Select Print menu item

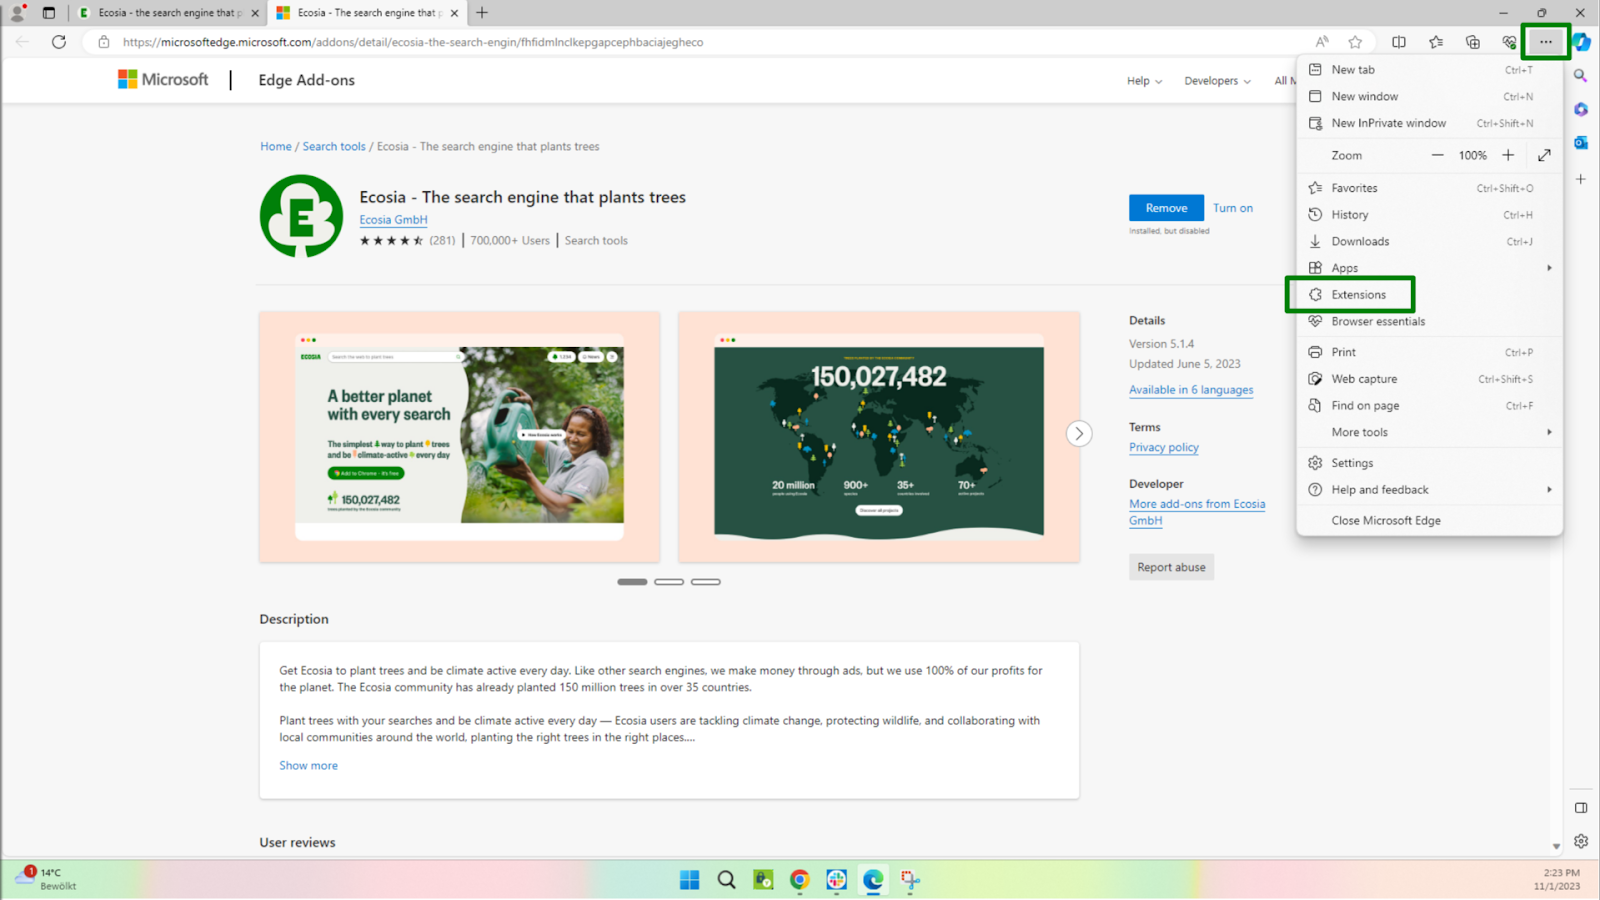coord(1429,352)
